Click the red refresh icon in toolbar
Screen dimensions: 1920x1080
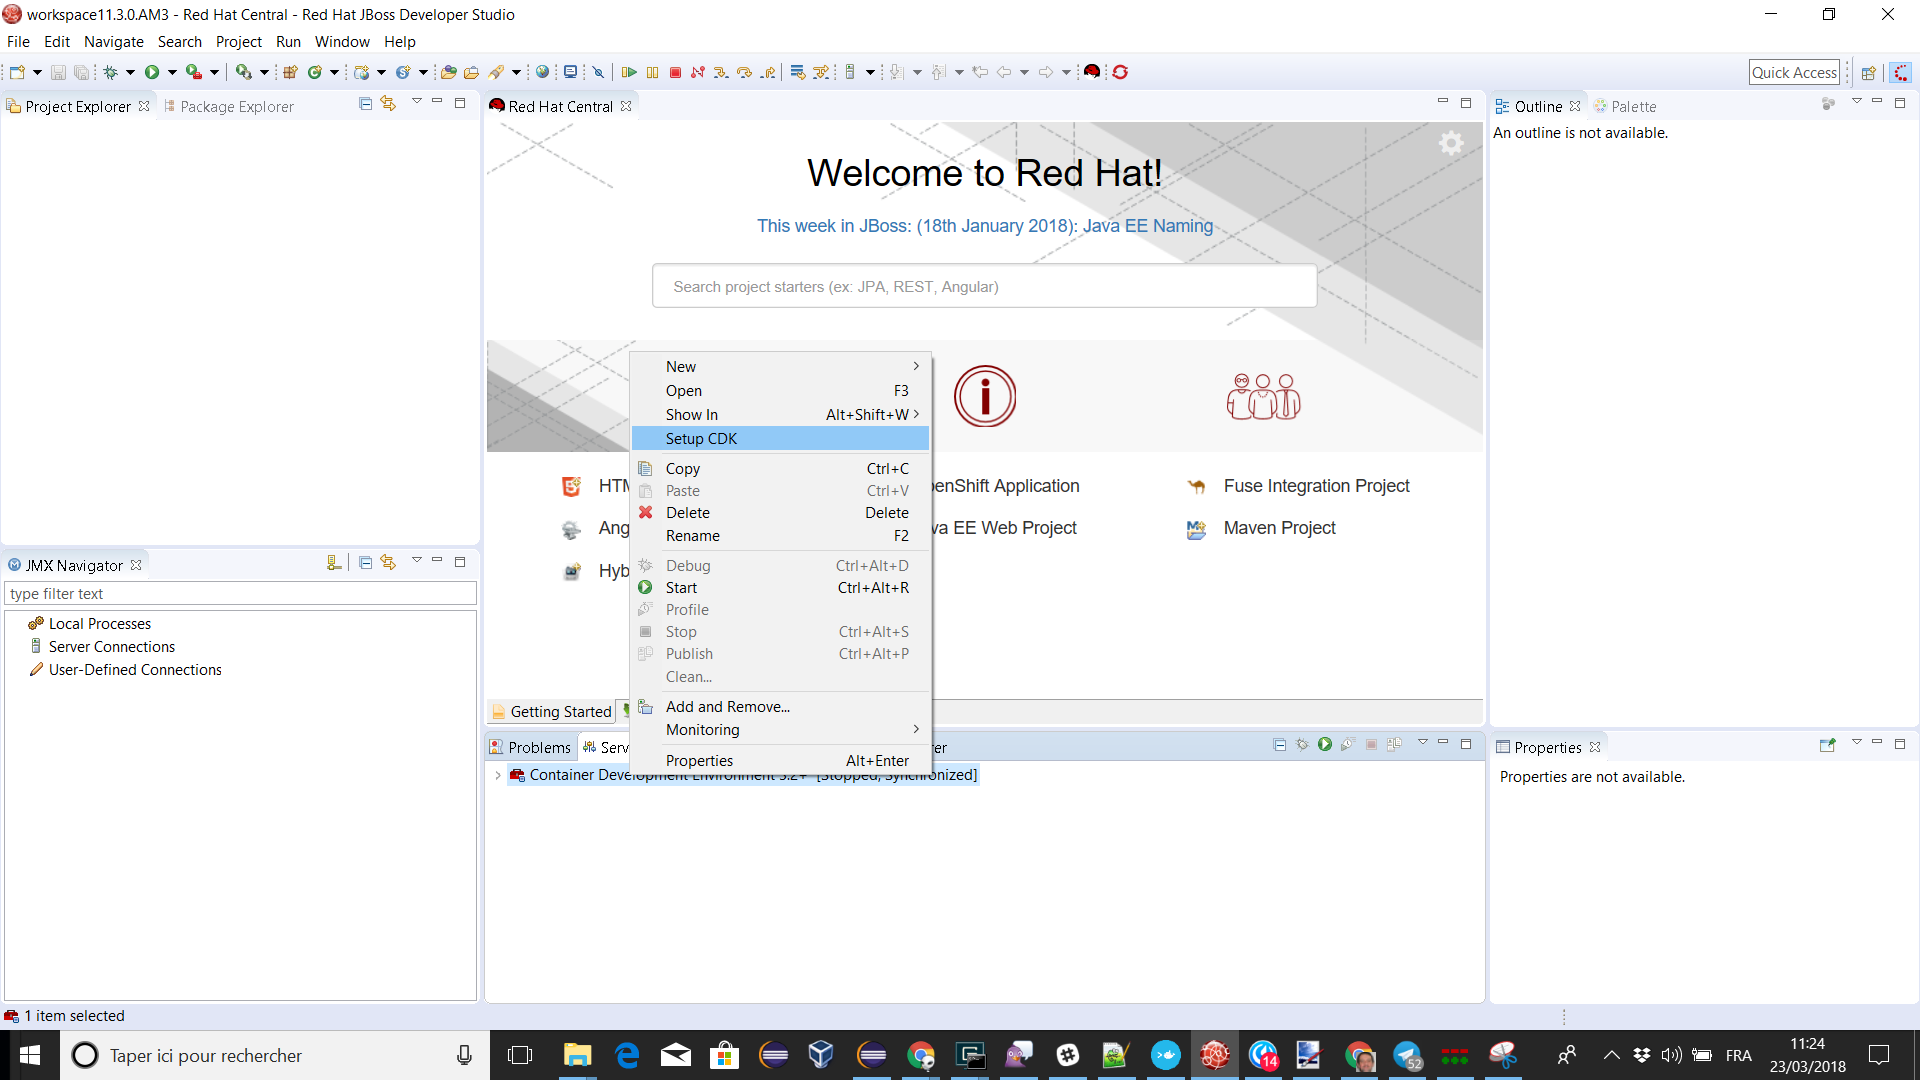(x=1120, y=72)
